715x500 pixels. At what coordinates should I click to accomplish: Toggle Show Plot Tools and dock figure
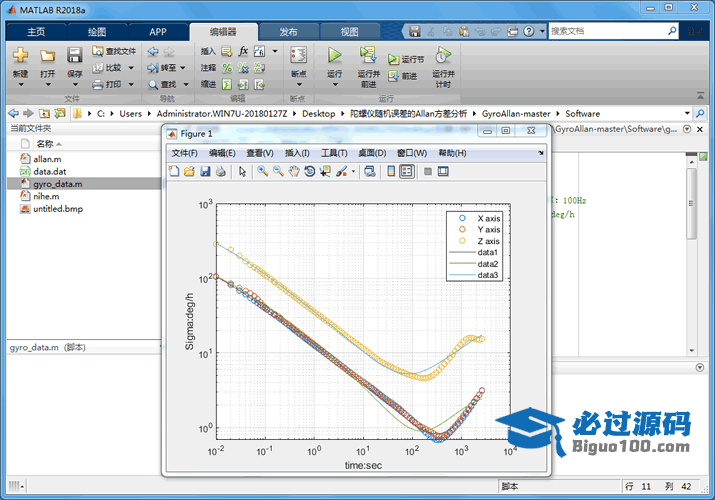pyautogui.click(x=443, y=171)
